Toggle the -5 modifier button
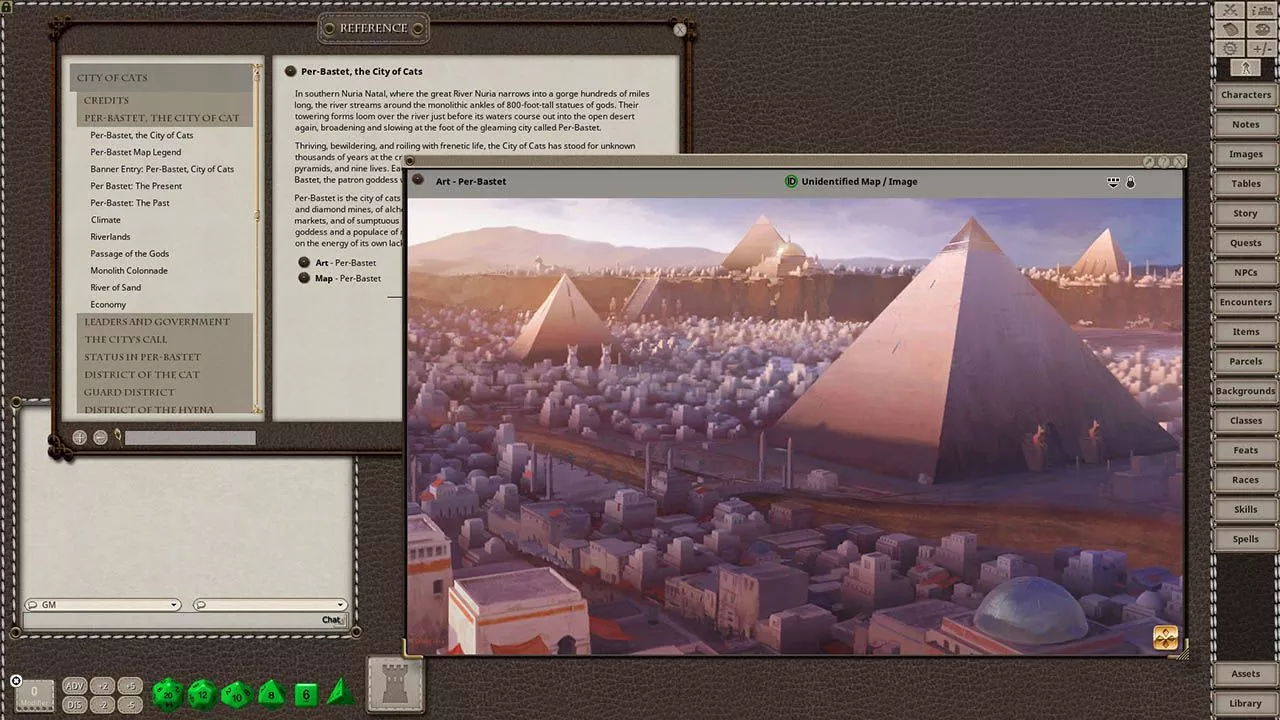This screenshot has height=720, width=1280. 129,704
